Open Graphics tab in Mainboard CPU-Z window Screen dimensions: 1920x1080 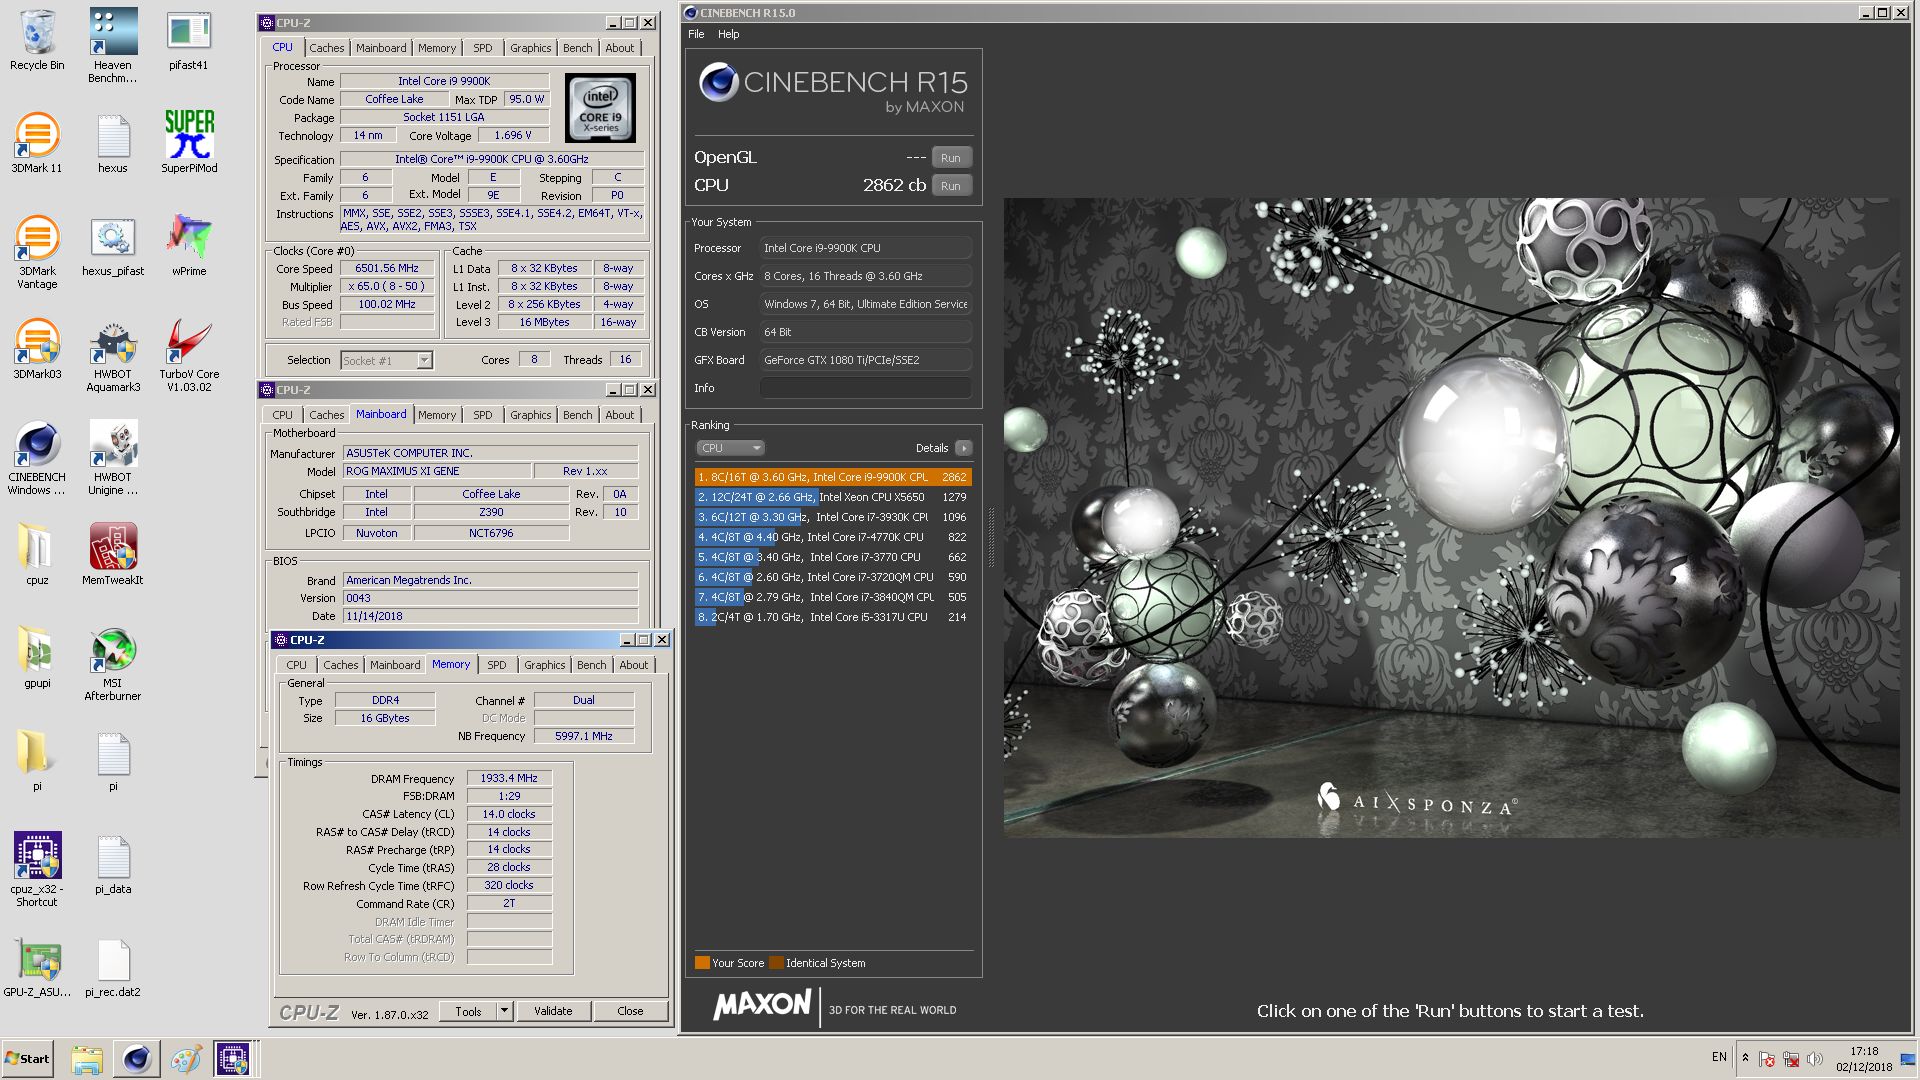[x=530, y=415]
